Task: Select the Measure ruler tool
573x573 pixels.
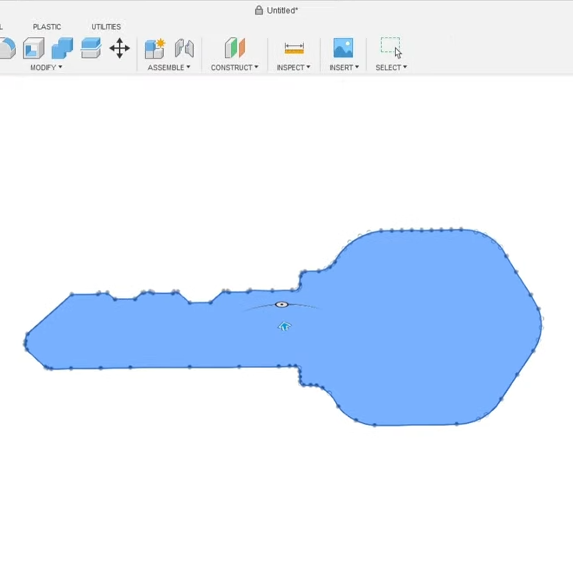Action: [294, 48]
